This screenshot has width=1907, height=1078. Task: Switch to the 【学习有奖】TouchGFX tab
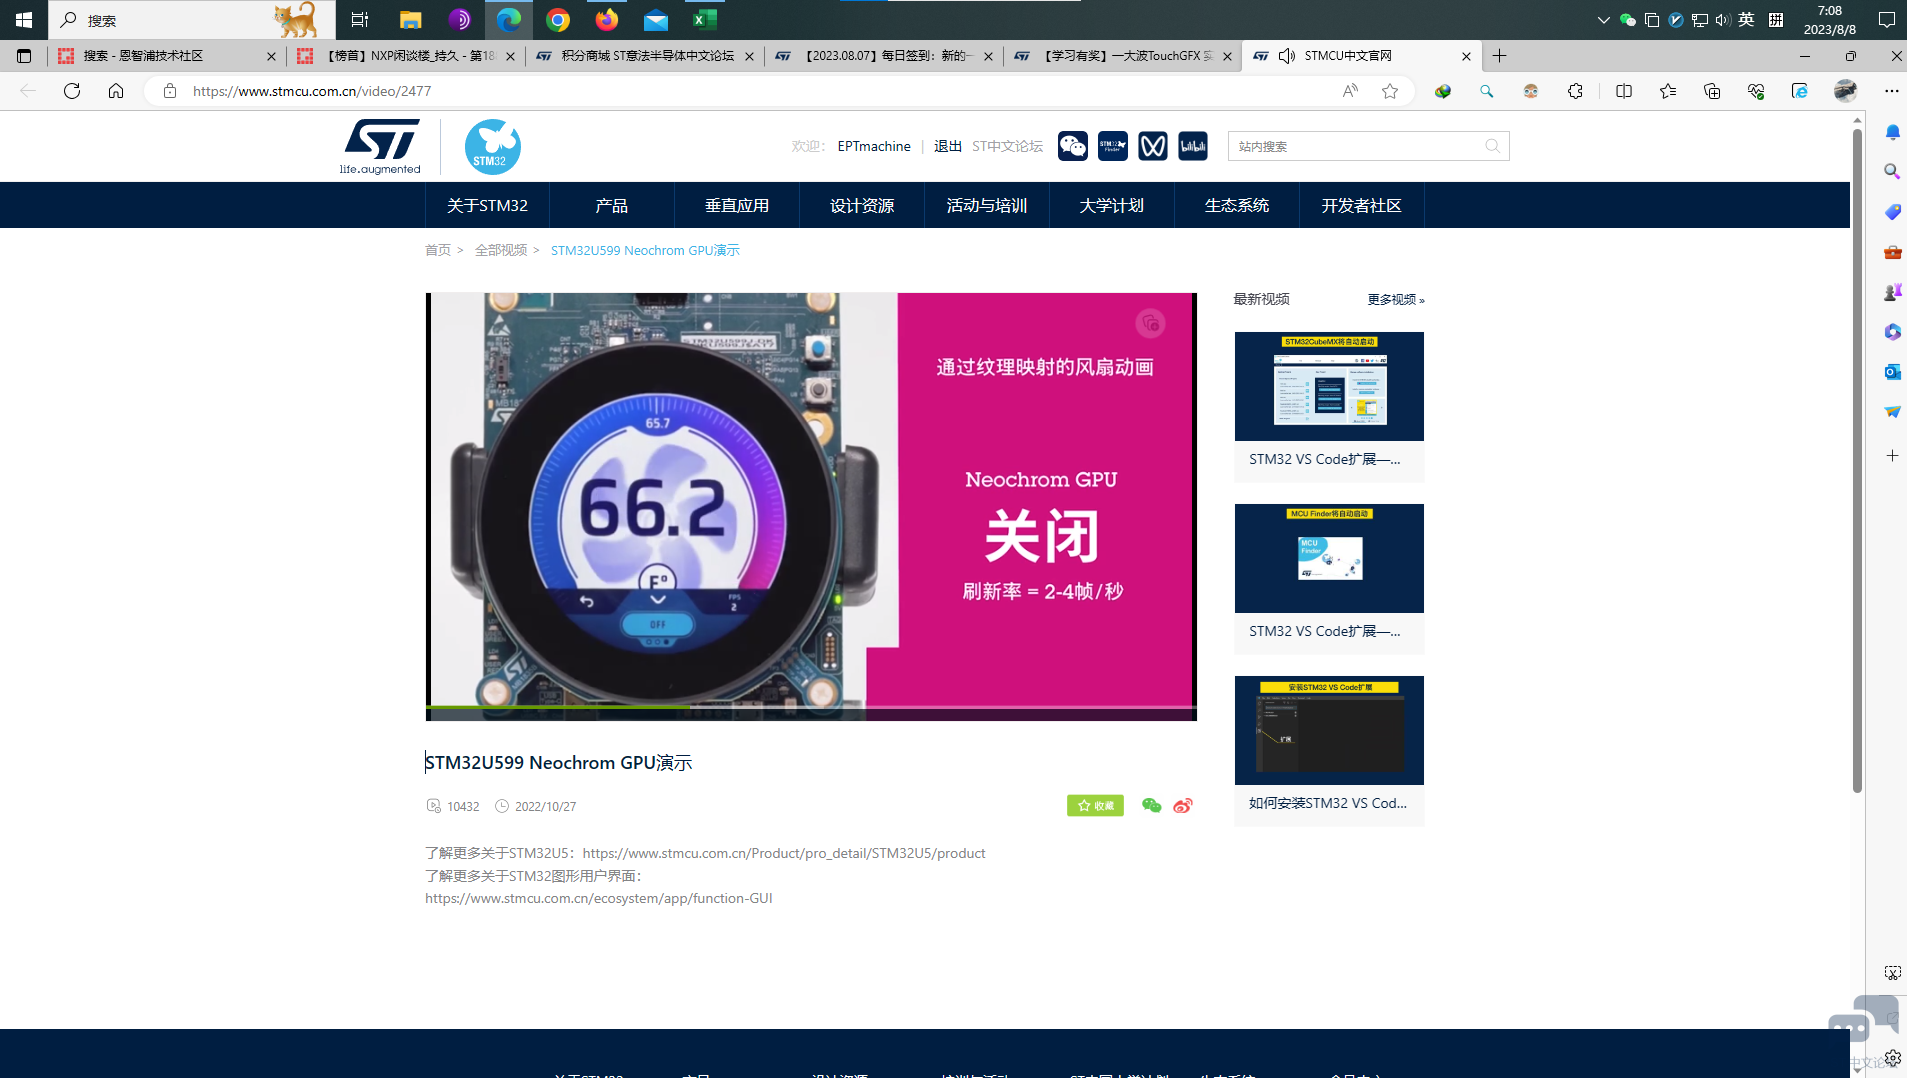coord(1122,56)
